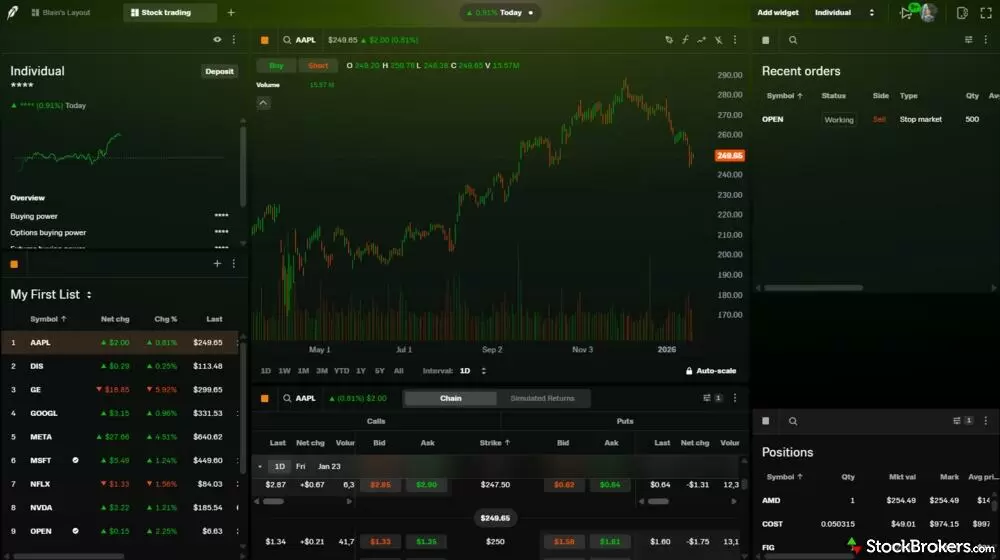The height and width of the screenshot is (560, 1000).
Task: Toggle account value visibility eye icon
Action: click(217, 40)
